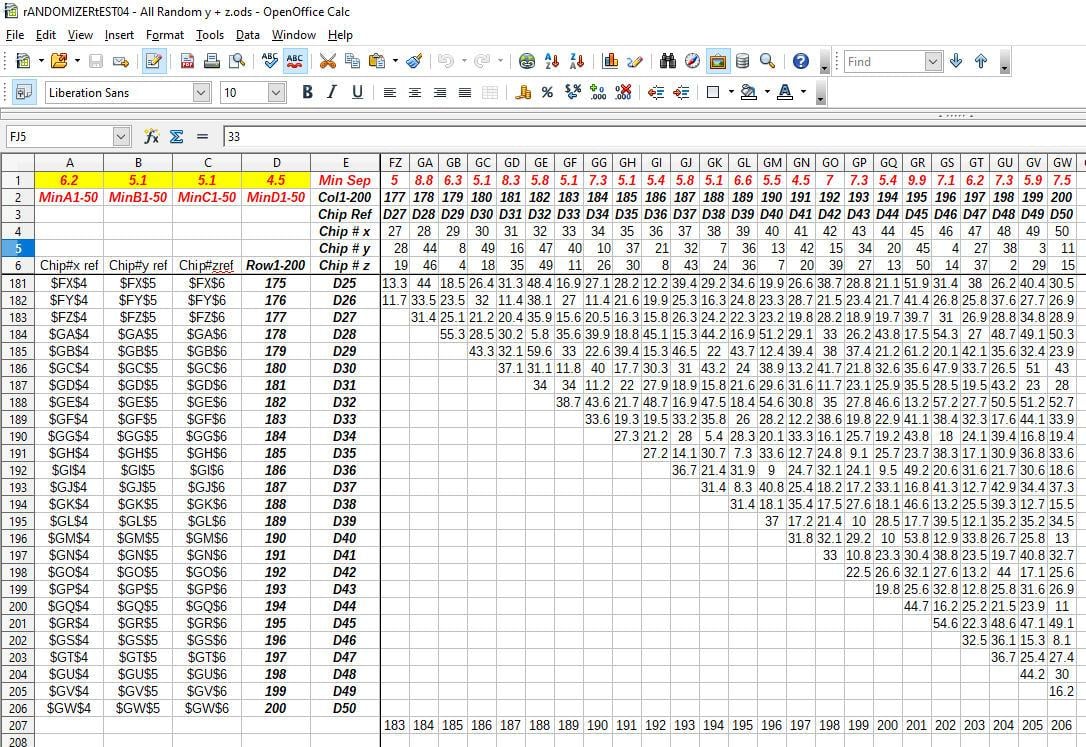Open Navigator compass icon
The image size is (1086, 747).
(x=693, y=62)
